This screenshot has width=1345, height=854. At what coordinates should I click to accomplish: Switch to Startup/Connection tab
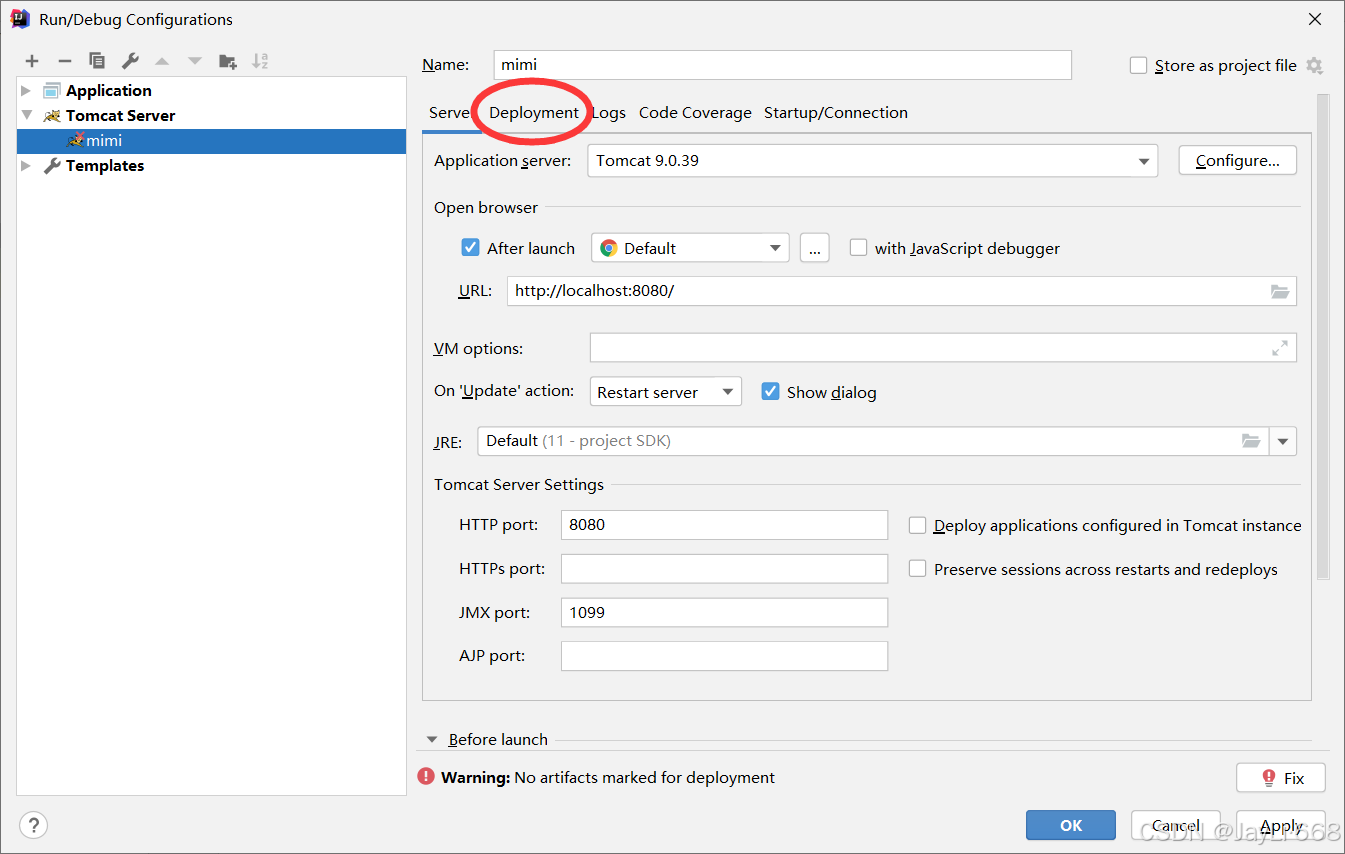point(836,113)
